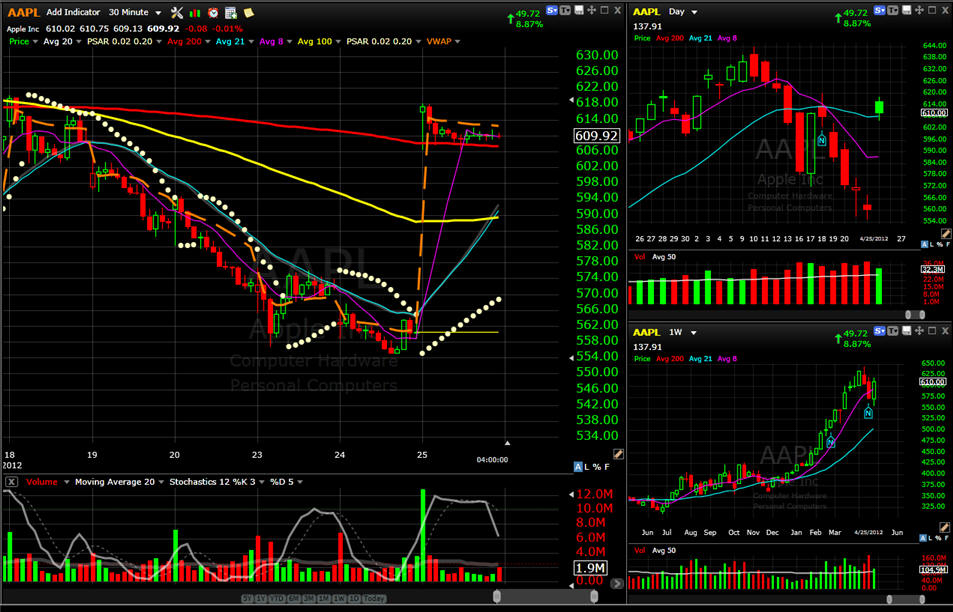Click the blue S icon in 30 Minute chart
Viewport: 953px width, 612px height.
[x=552, y=10]
